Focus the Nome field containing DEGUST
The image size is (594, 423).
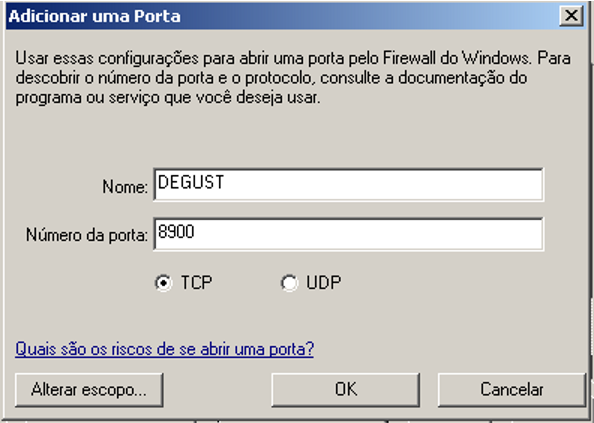point(348,184)
